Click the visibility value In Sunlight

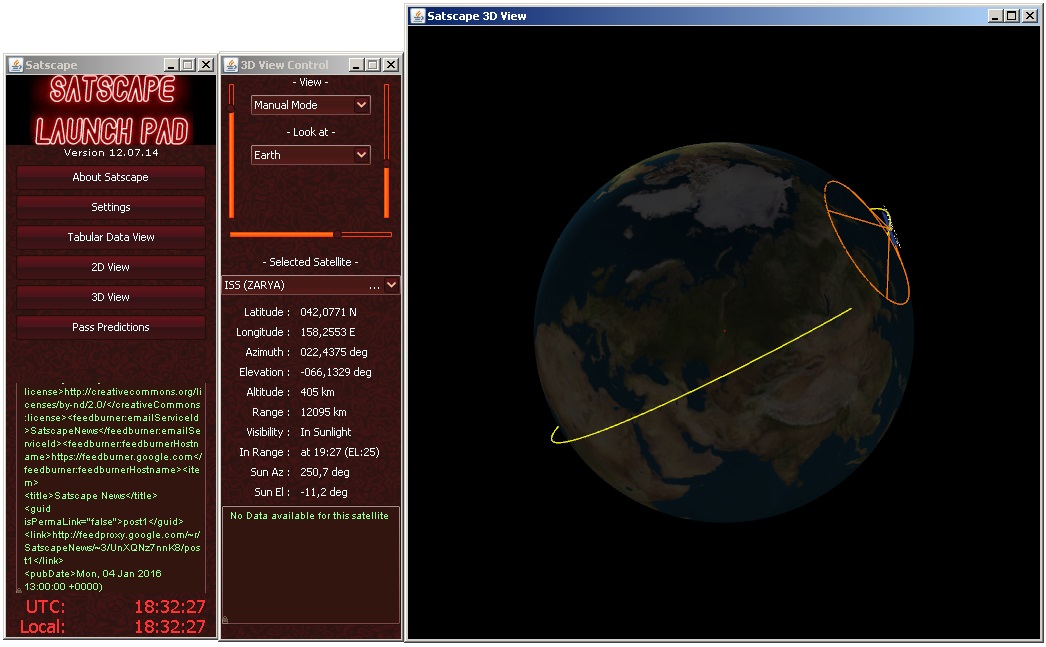[326, 432]
